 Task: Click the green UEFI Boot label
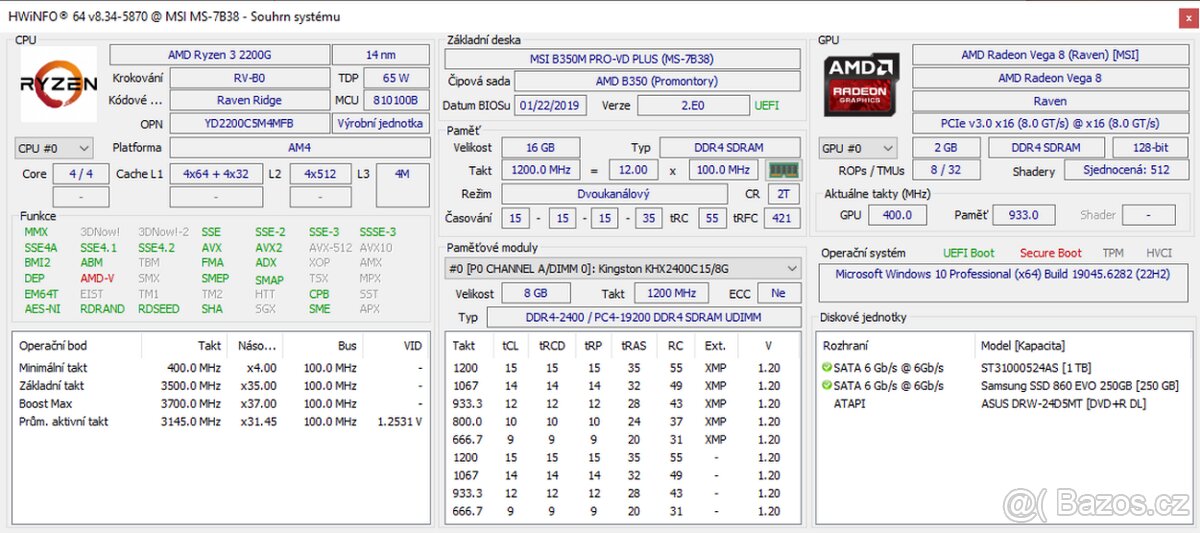coord(968,253)
